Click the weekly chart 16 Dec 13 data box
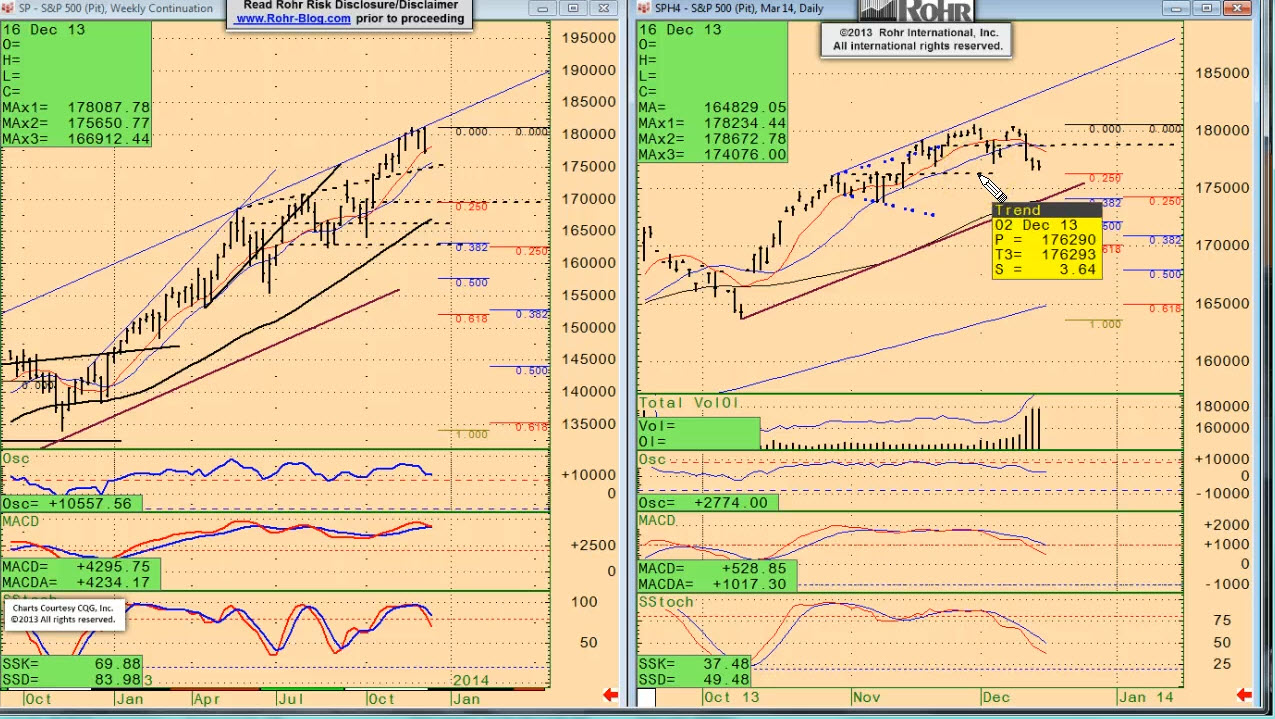The height and width of the screenshot is (719, 1275). (x=76, y=84)
